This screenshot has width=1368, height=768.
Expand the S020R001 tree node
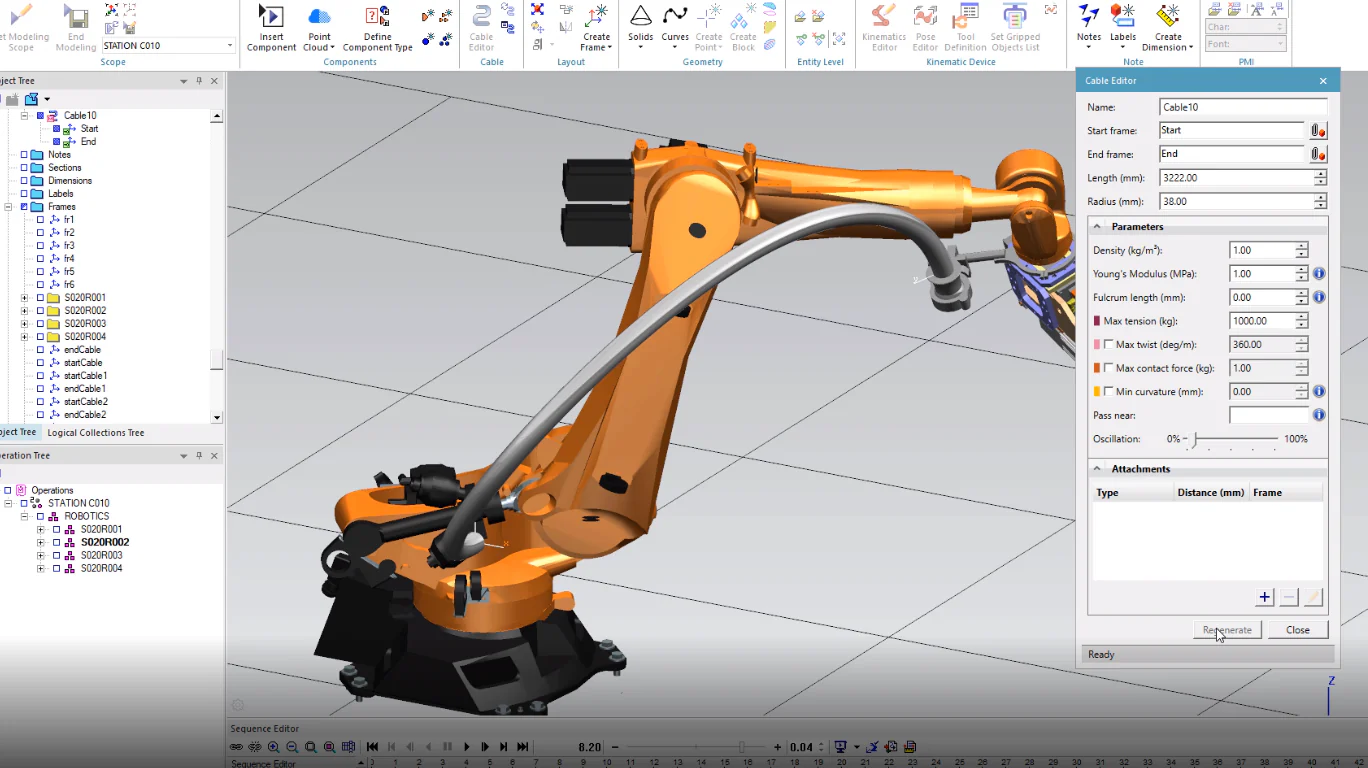tap(24, 298)
